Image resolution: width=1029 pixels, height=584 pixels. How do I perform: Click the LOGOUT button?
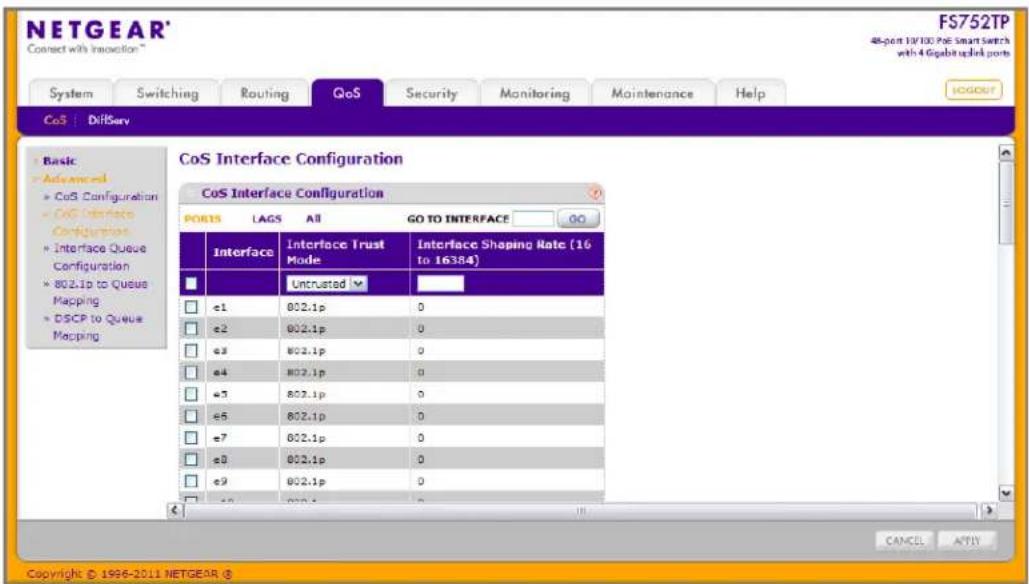[973, 91]
